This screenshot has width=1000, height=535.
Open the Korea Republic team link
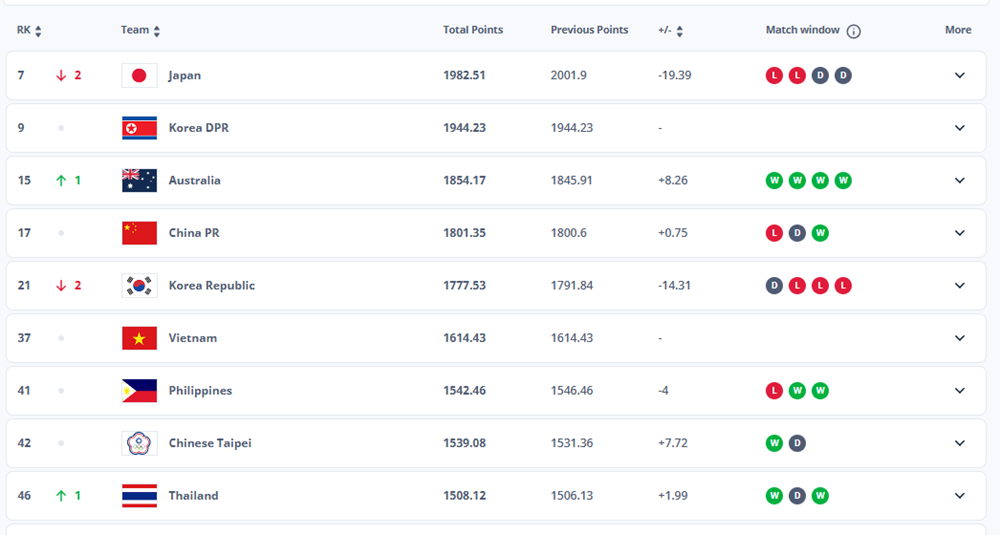[x=211, y=286]
